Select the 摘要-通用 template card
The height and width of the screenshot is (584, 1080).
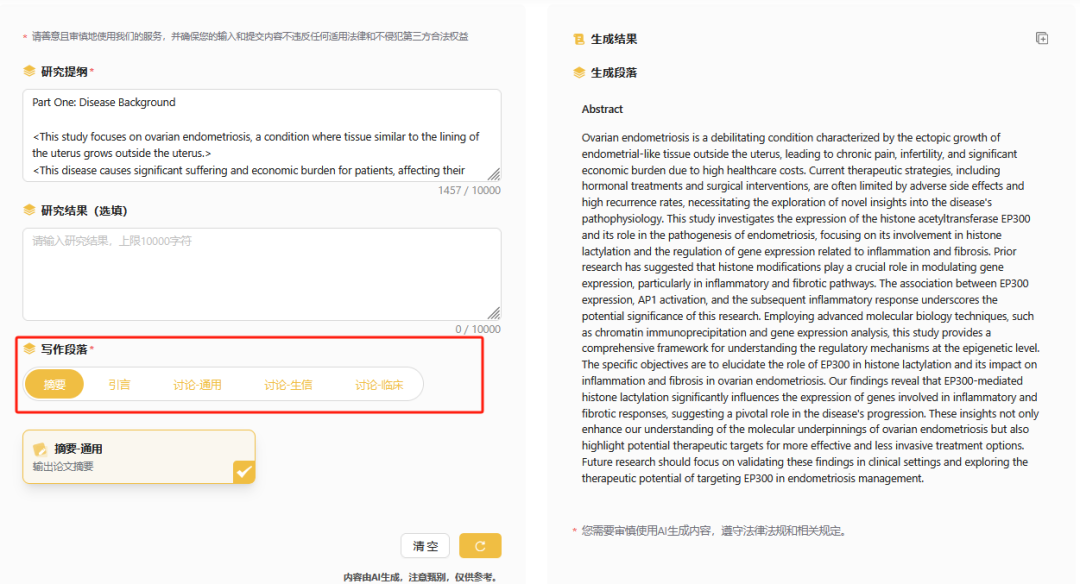point(139,457)
